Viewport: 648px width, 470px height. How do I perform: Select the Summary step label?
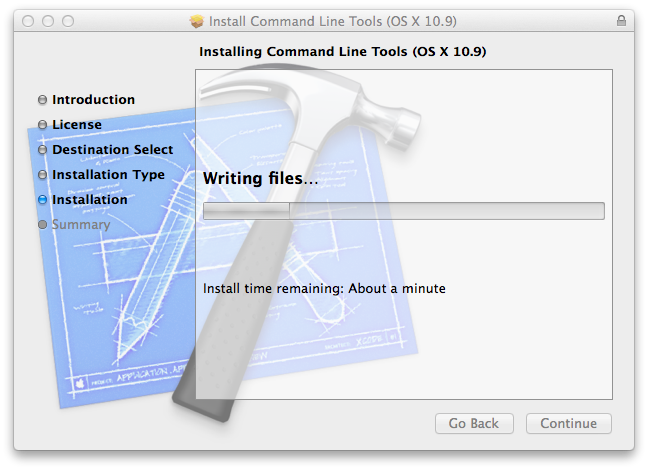(x=81, y=224)
